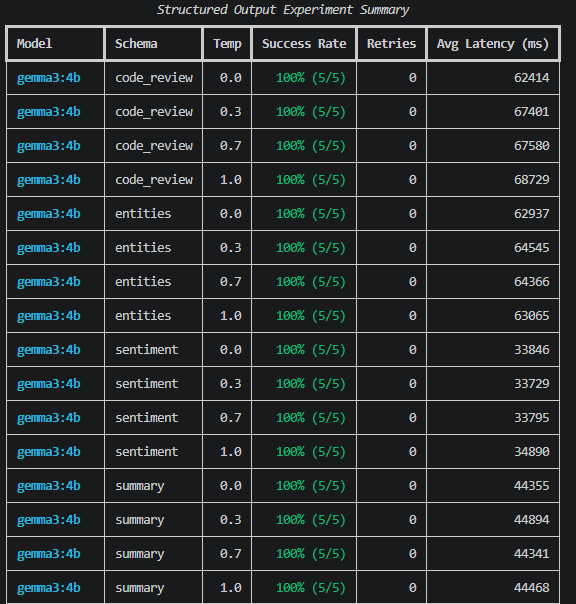
Task: Select the 'Retries' column header
Action: coord(391,44)
